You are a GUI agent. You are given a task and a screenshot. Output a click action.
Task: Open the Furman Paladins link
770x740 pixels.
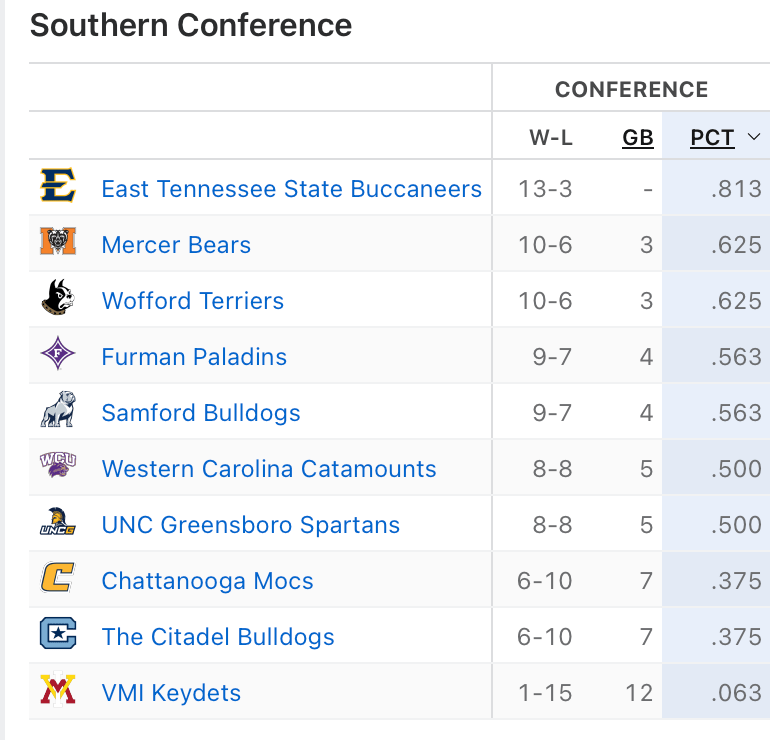pos(194,357)
